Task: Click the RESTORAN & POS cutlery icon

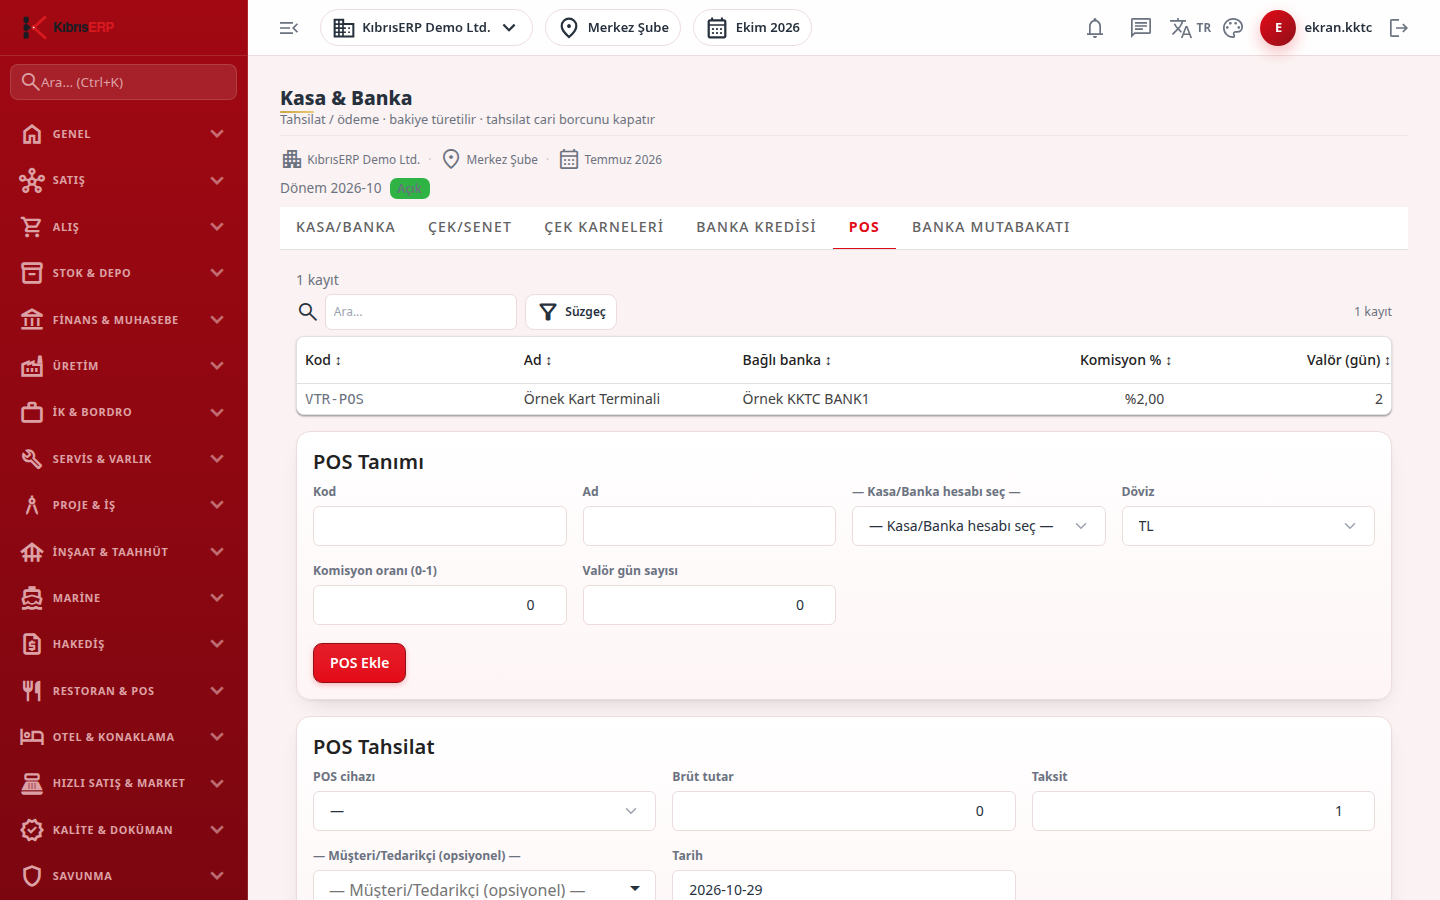Action: [32, 691]
